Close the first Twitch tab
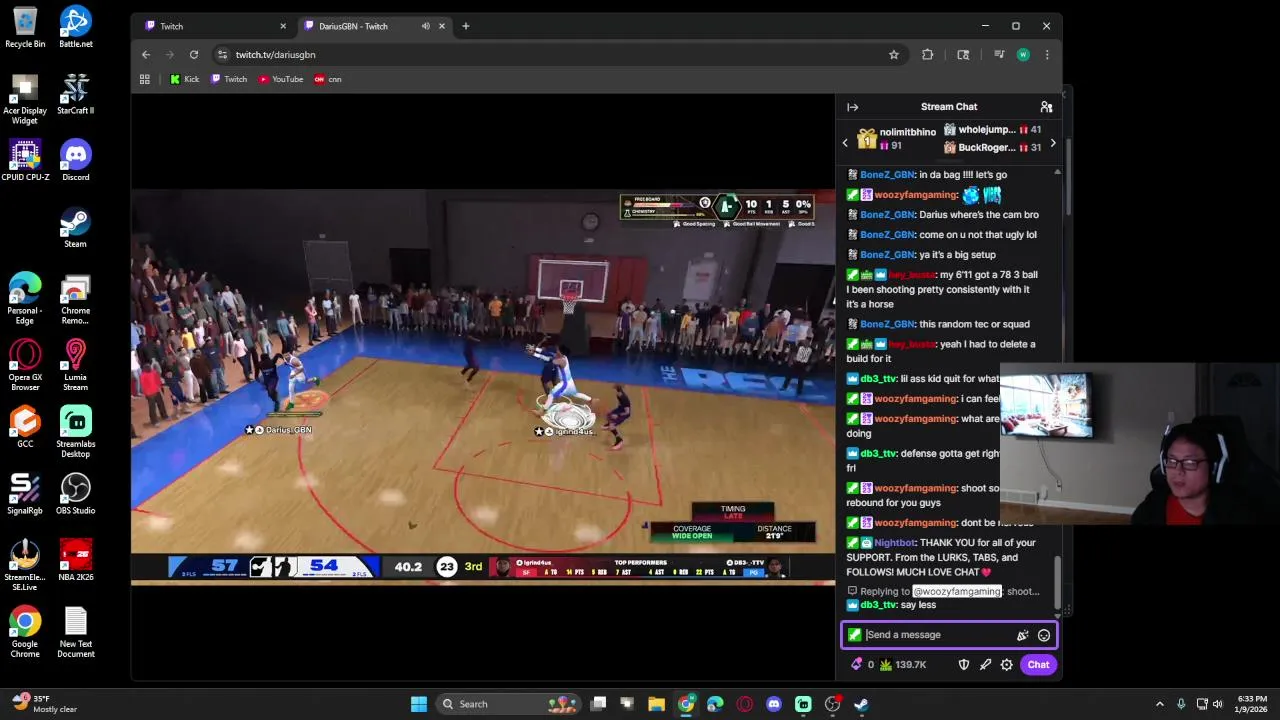Viewport: 1280px width, 720px height. (282, 26)
